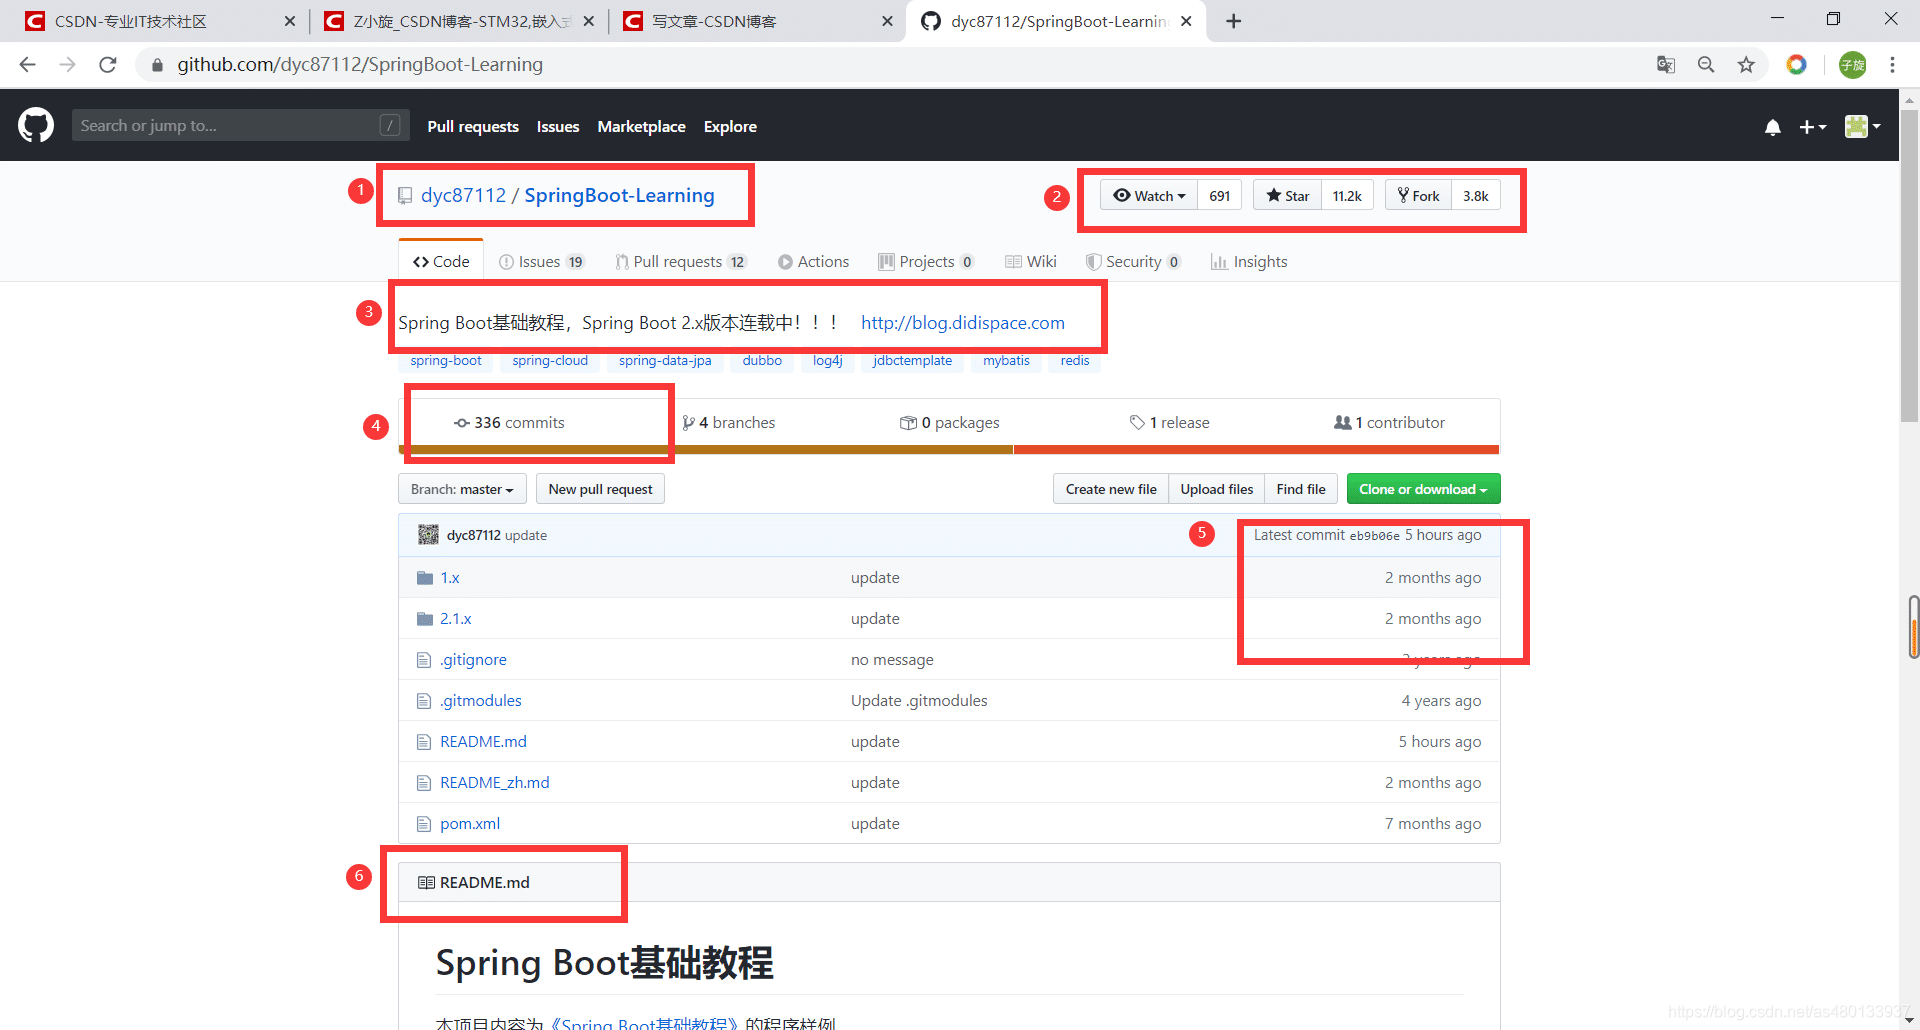Screen dimensions: 1920x1030
Task: Click the 691 watchers count
Action: 1219,195
